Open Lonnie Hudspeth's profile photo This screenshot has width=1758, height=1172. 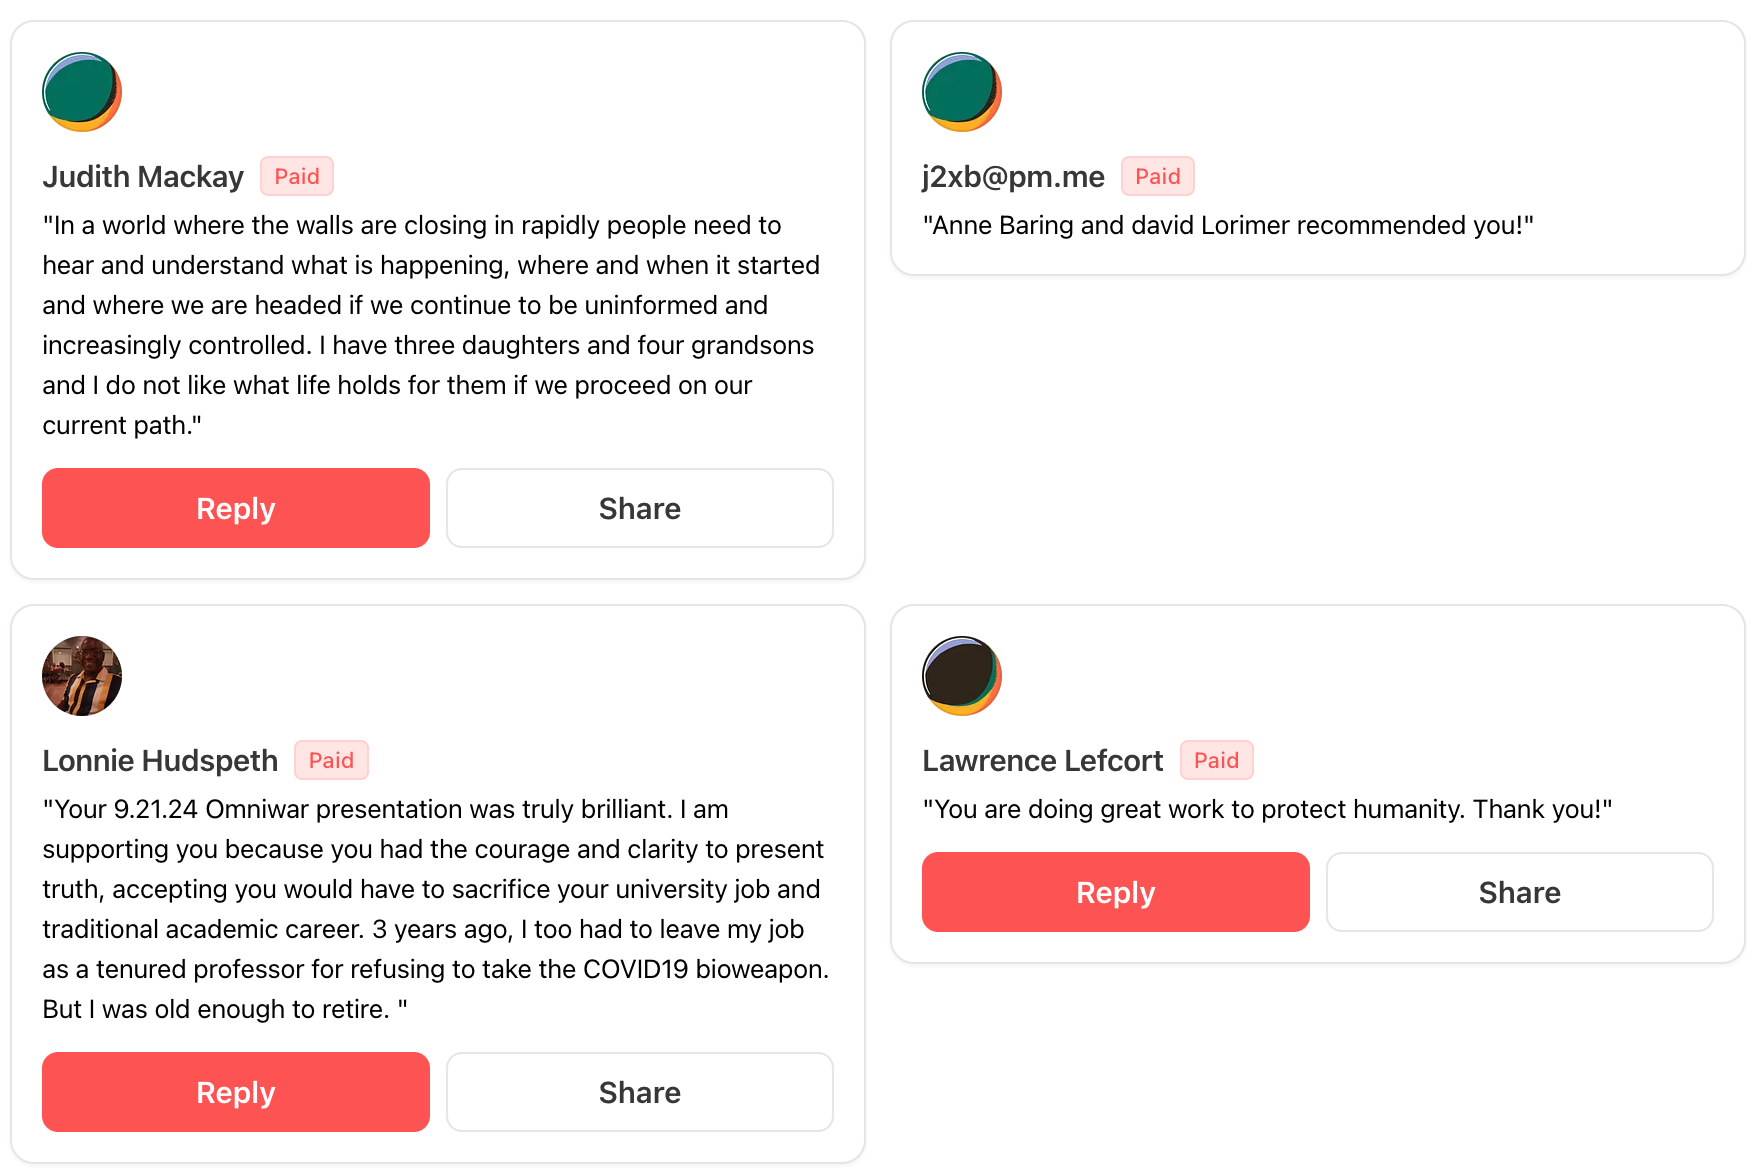coord(82,676)
